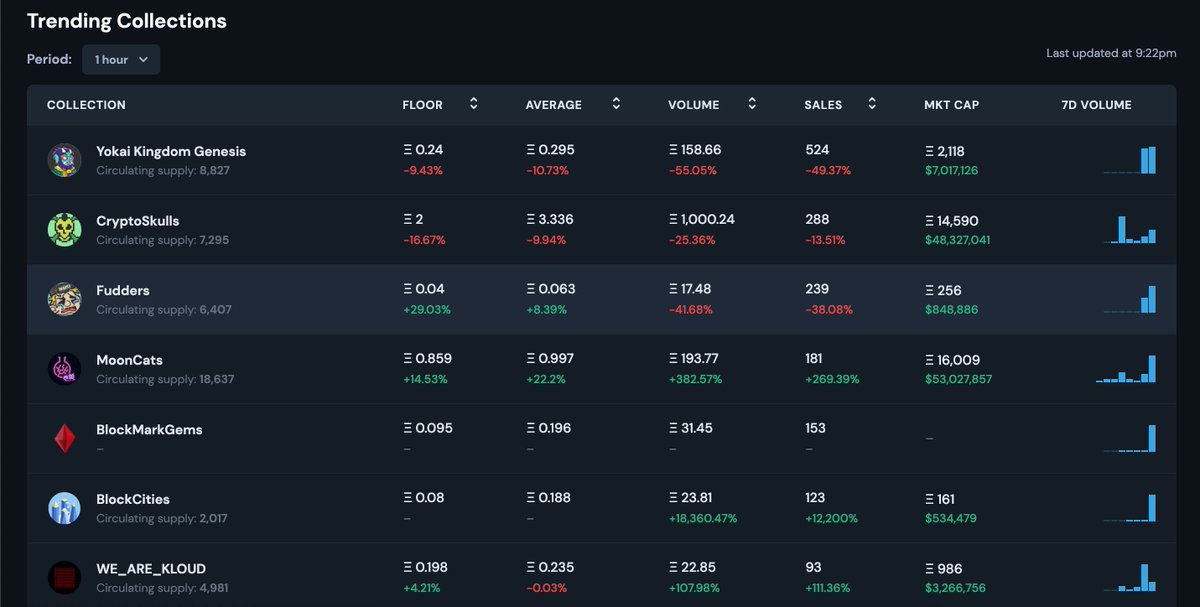Select BlockCities volume change +18,360.47%

(x=702, y=519)
